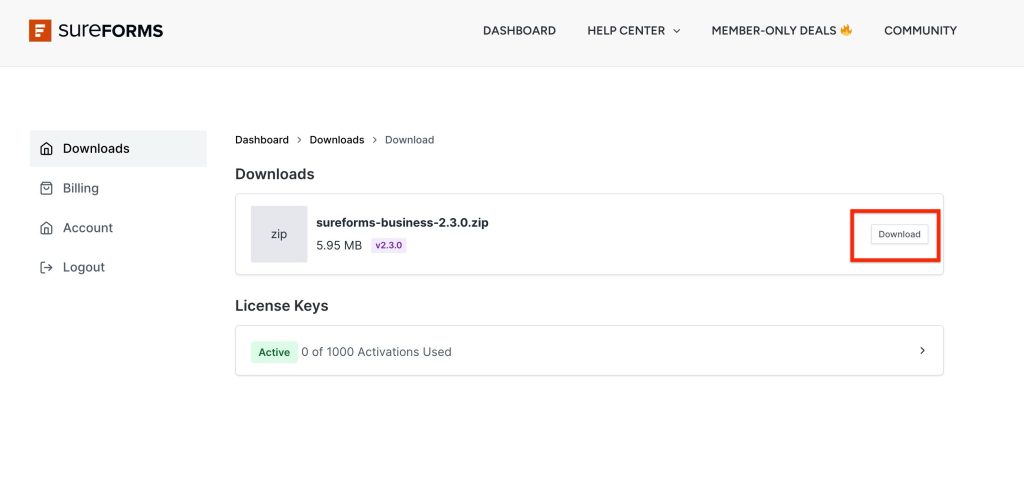Go to Downloads via the breadcrumb link
The width and height of the screenshot is (1024, 488).
coord(337,140)
